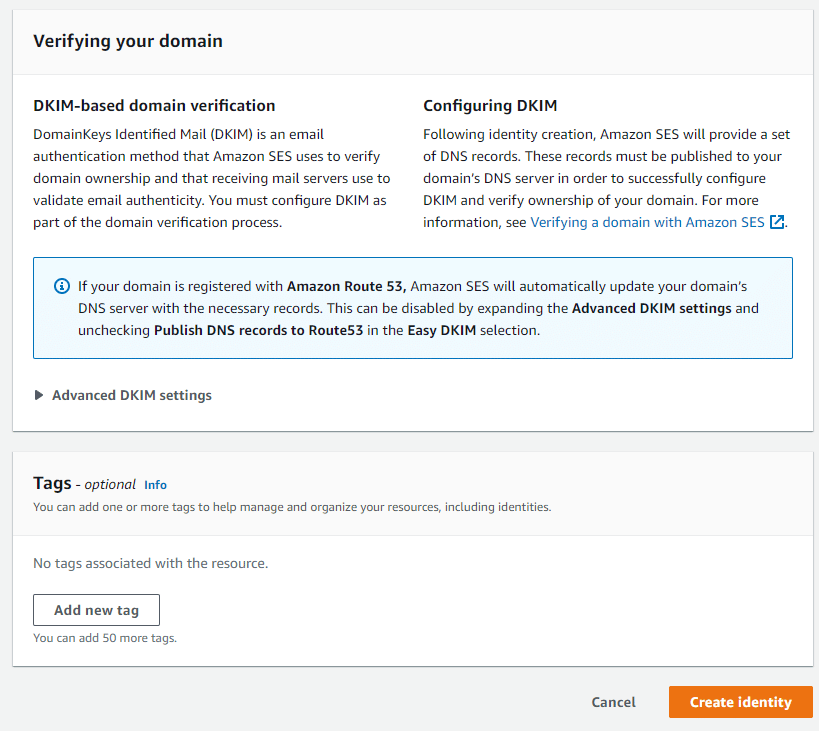Expand the Advanced DKIM settings section
Viewport: 819px width, 731px height.
point(130,395)
